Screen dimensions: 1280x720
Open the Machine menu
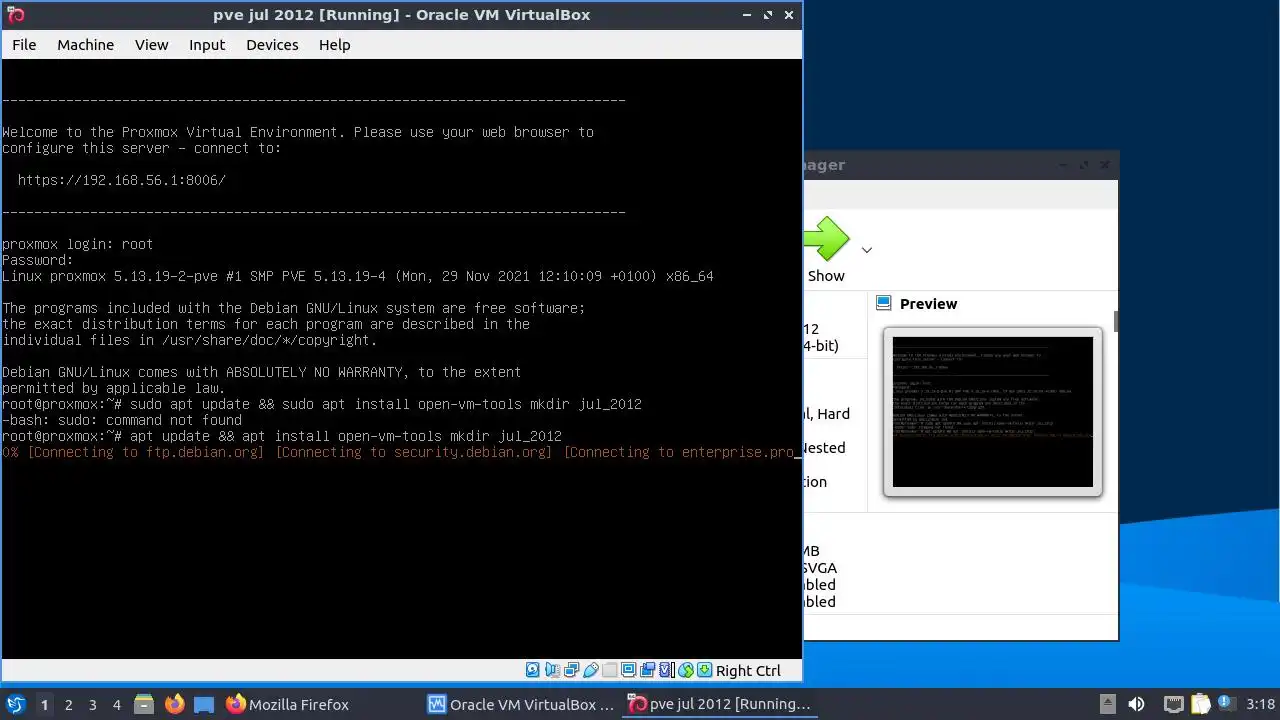(85, 45)
